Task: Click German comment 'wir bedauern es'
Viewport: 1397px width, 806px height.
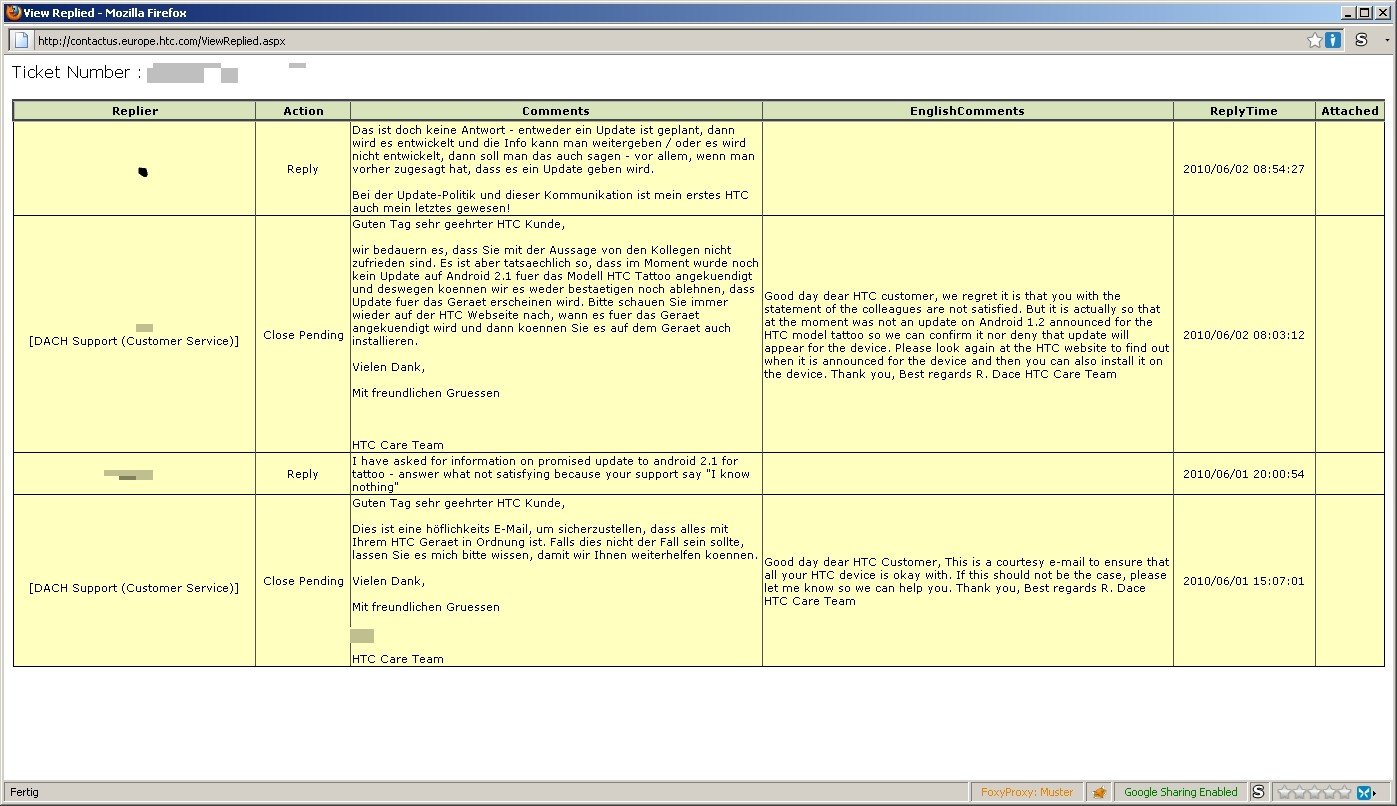Action: tap(555, 296)
